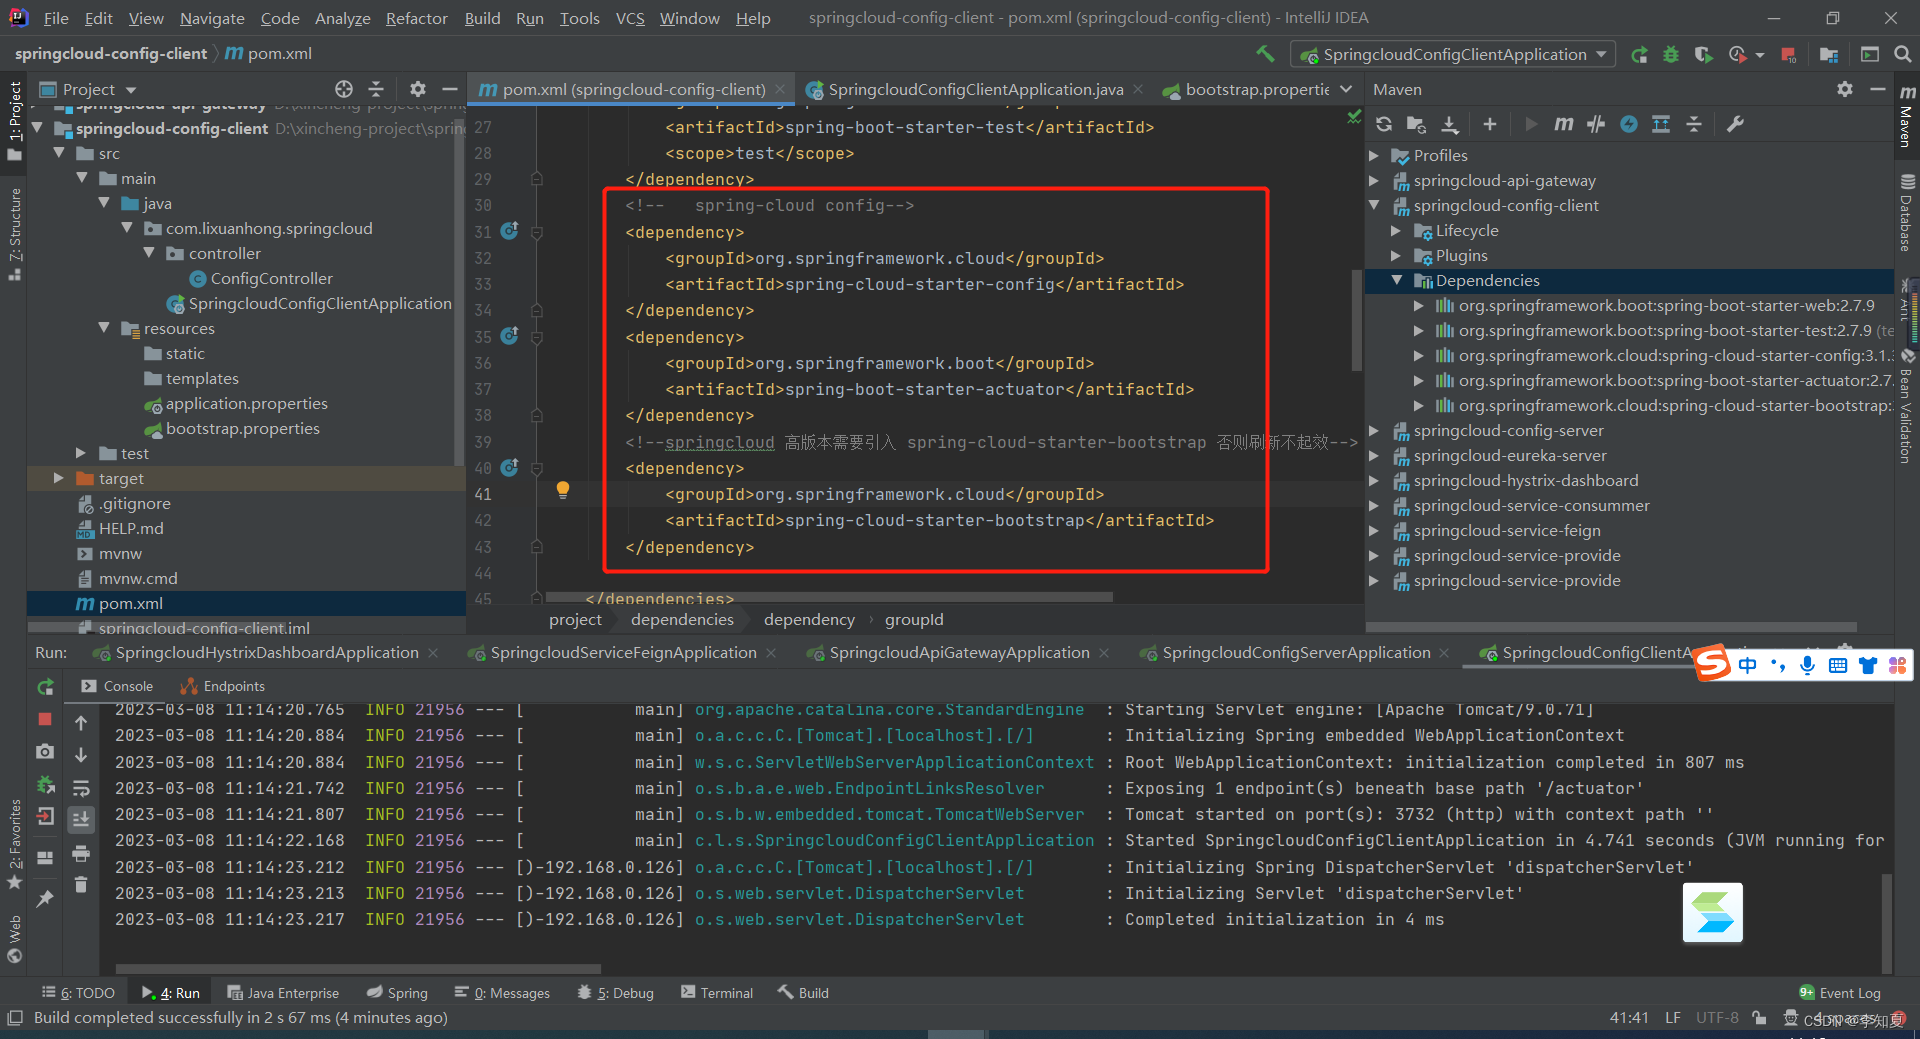The width and height of the screenshot is (1920, 1039).
Task: Click the console horizontal scrollbar
Action: click(x=358, y=968)
